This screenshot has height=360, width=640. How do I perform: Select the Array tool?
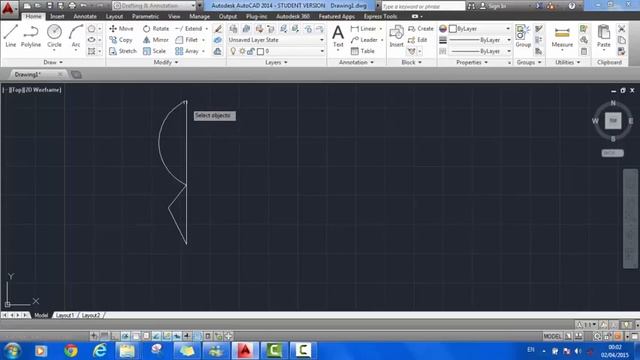point(187,51)
